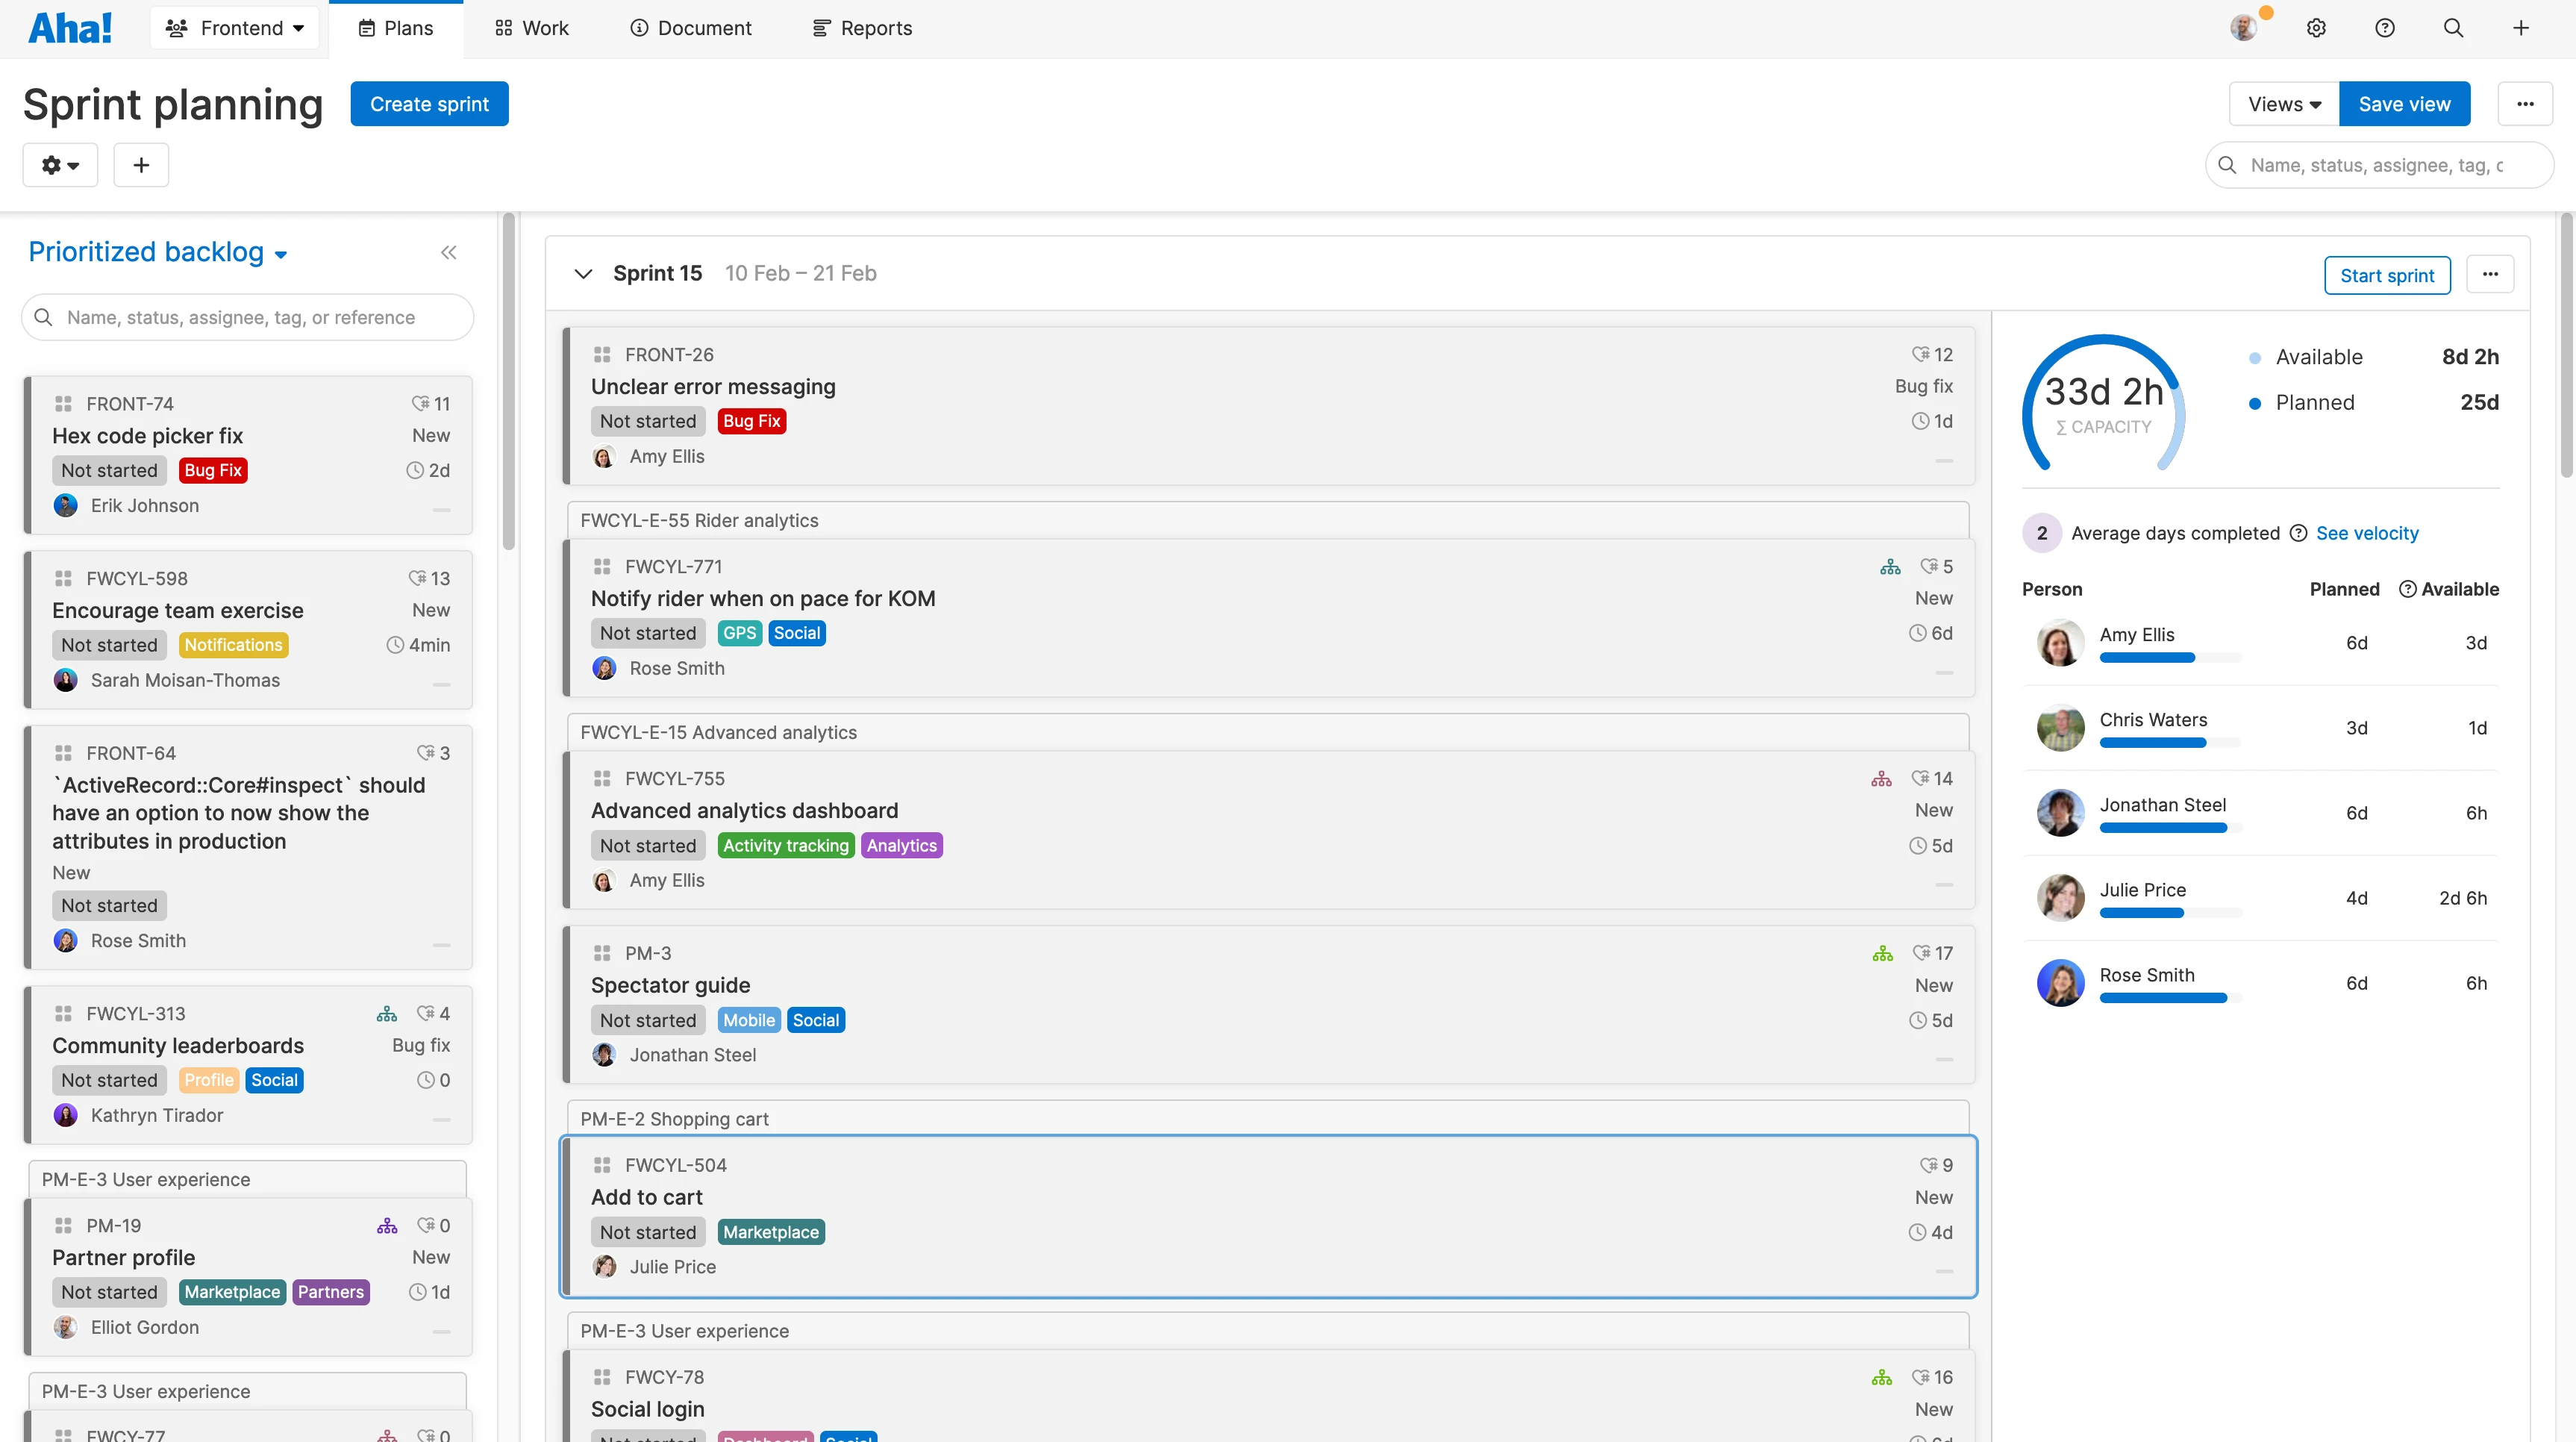
Task: Expand the Frontend workspace dropdown
Action: [234, 27]
